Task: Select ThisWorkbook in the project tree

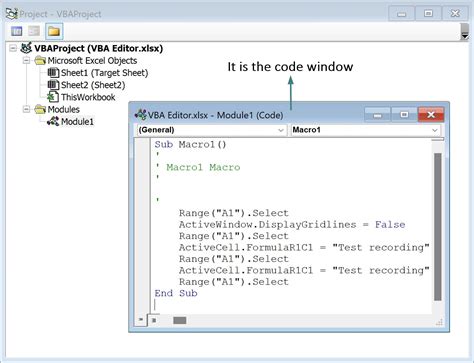Action: tap(88, 97)
